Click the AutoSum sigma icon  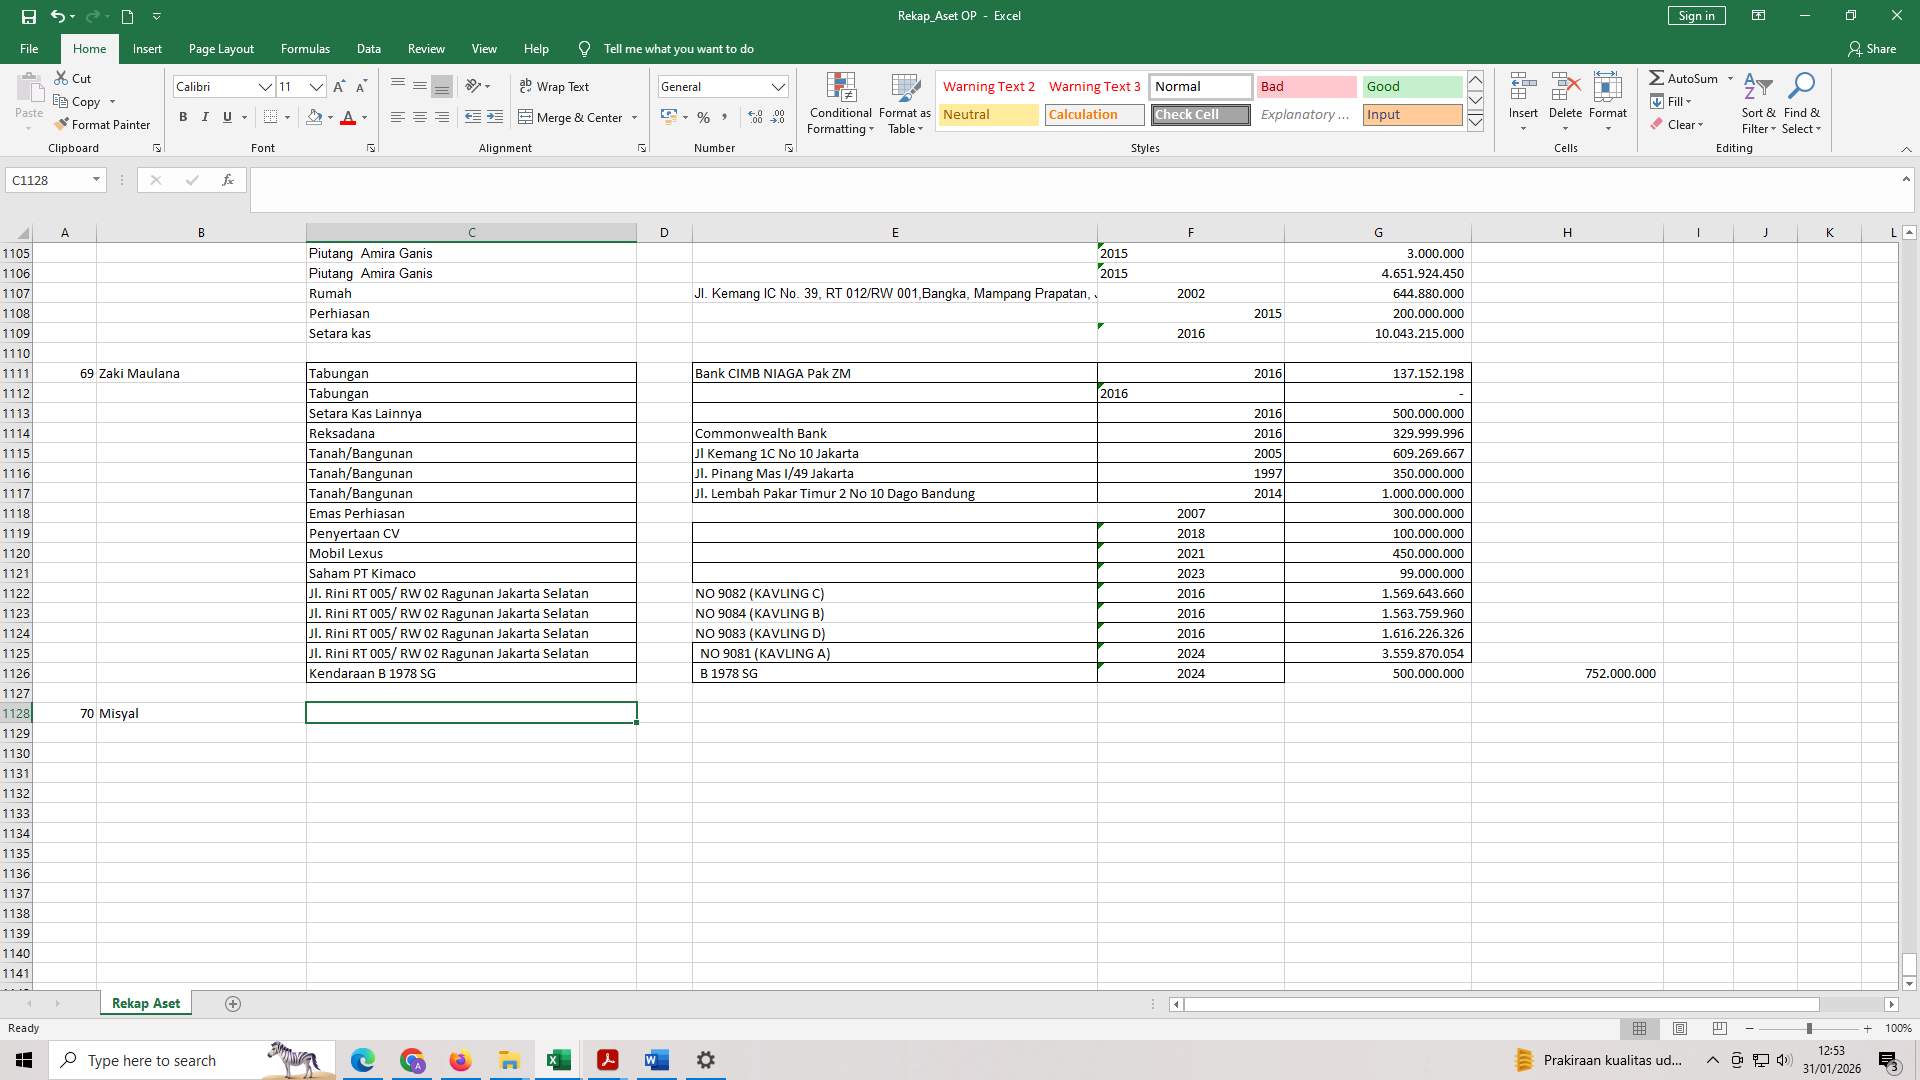(1657, 78)
